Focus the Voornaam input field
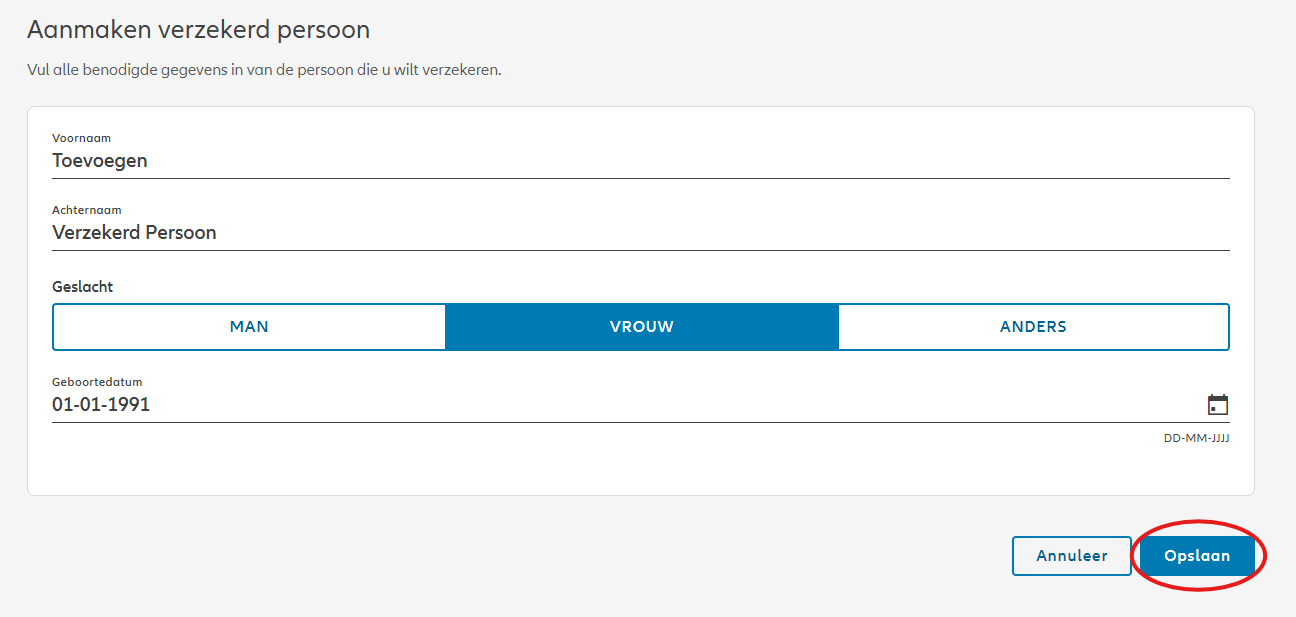 click(x=640, y=161)
